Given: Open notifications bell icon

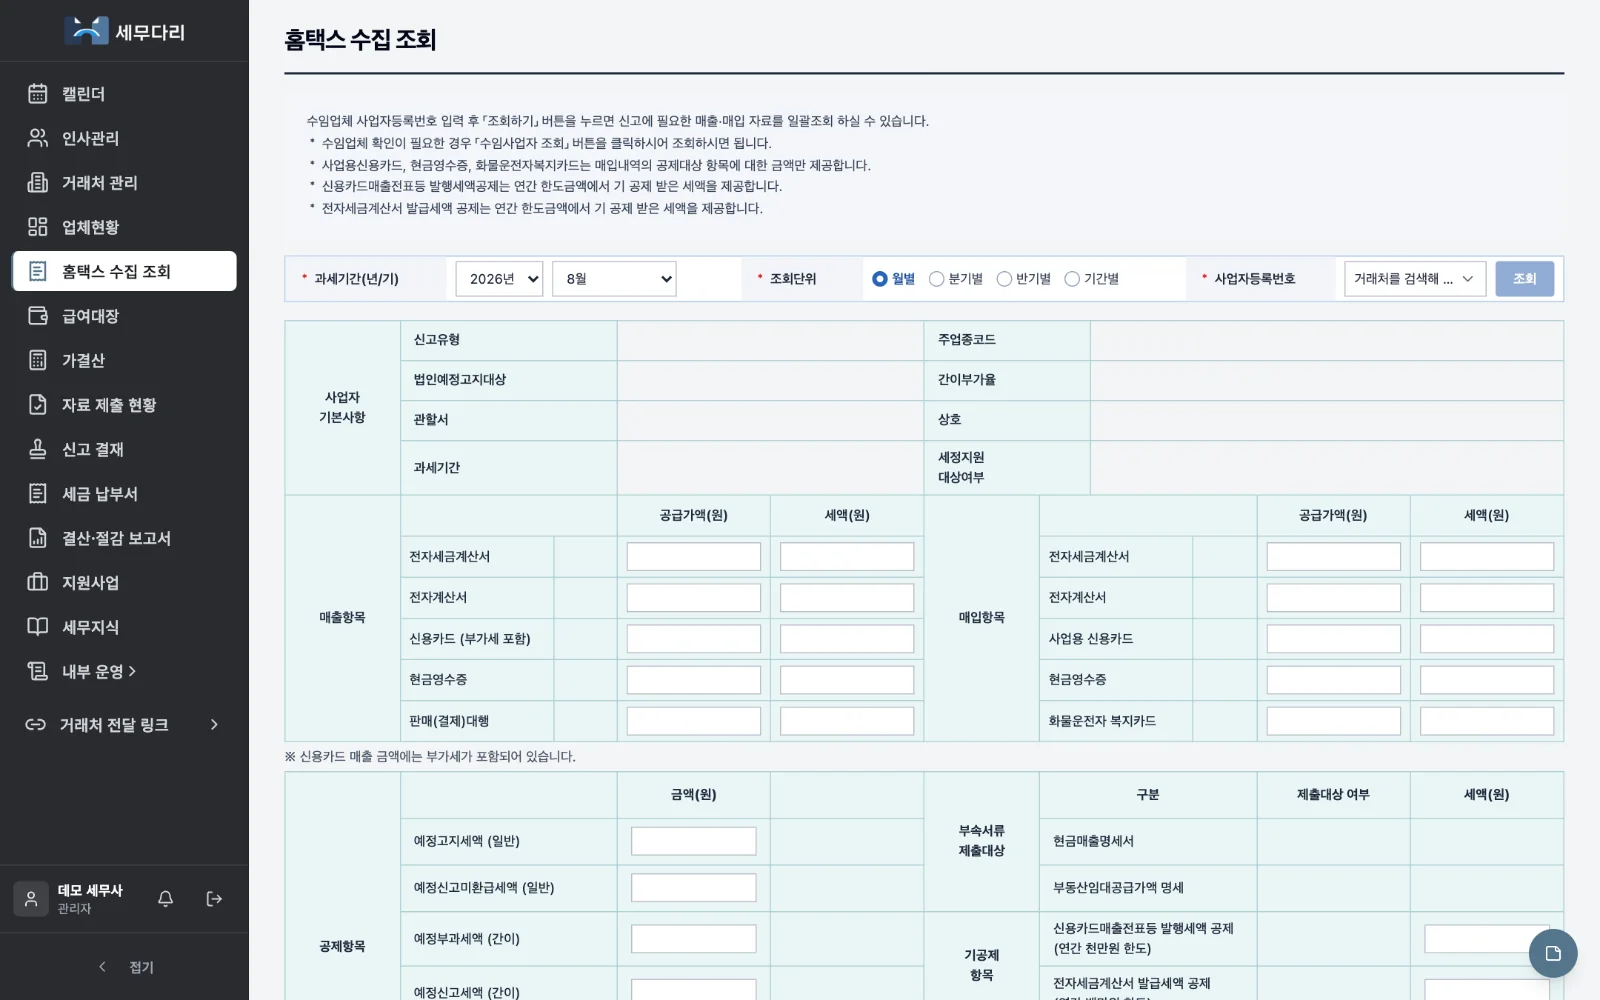Looking at the screenshot, I should point(166,899).
